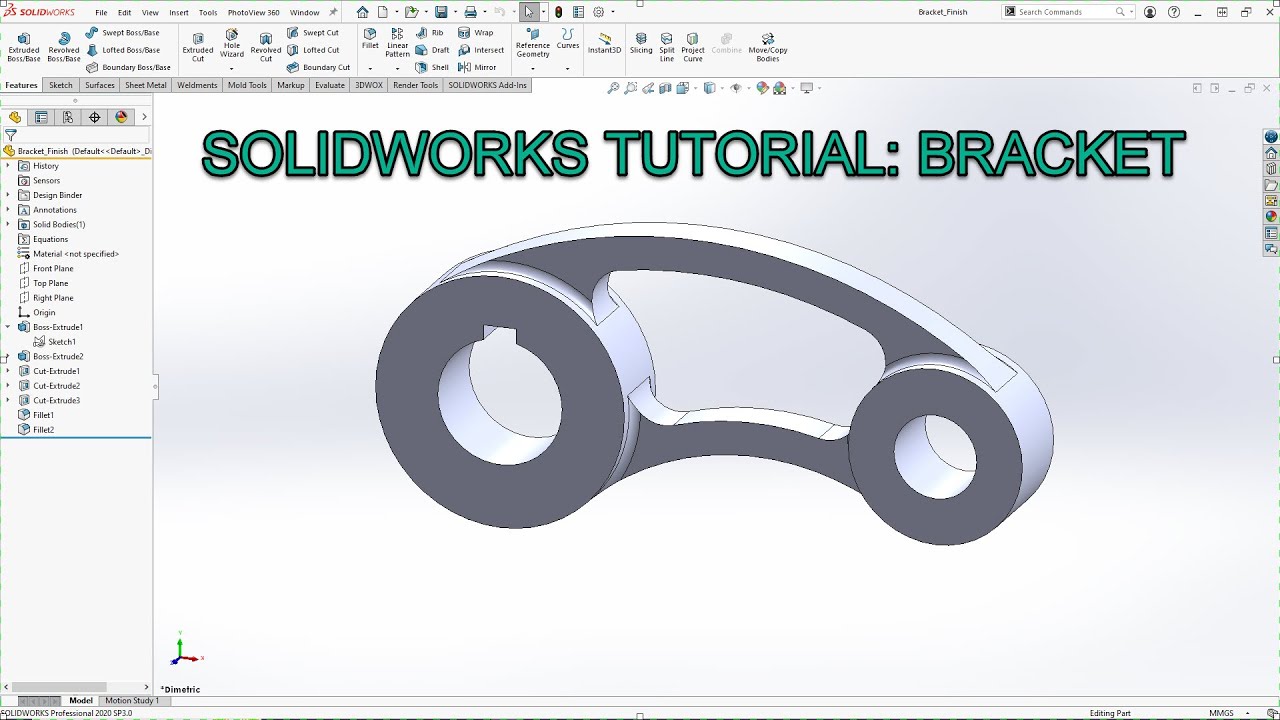Select the Fillet tool
This screenshot has width=1280, height=720.
click(370, 39)
